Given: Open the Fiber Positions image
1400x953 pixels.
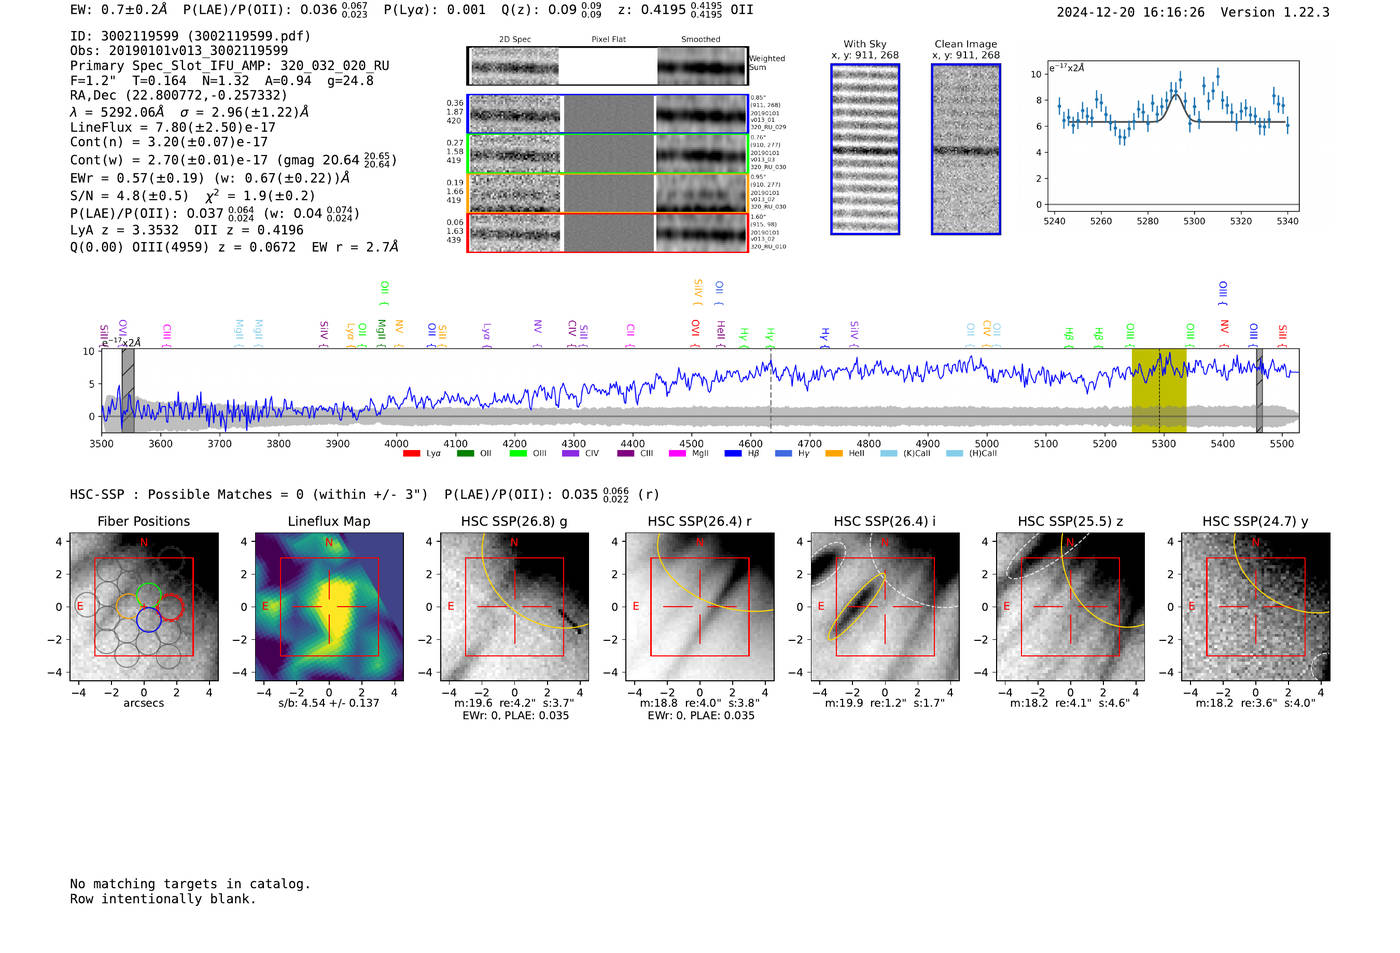Looking at the screenshot, I should coord(144,607).
